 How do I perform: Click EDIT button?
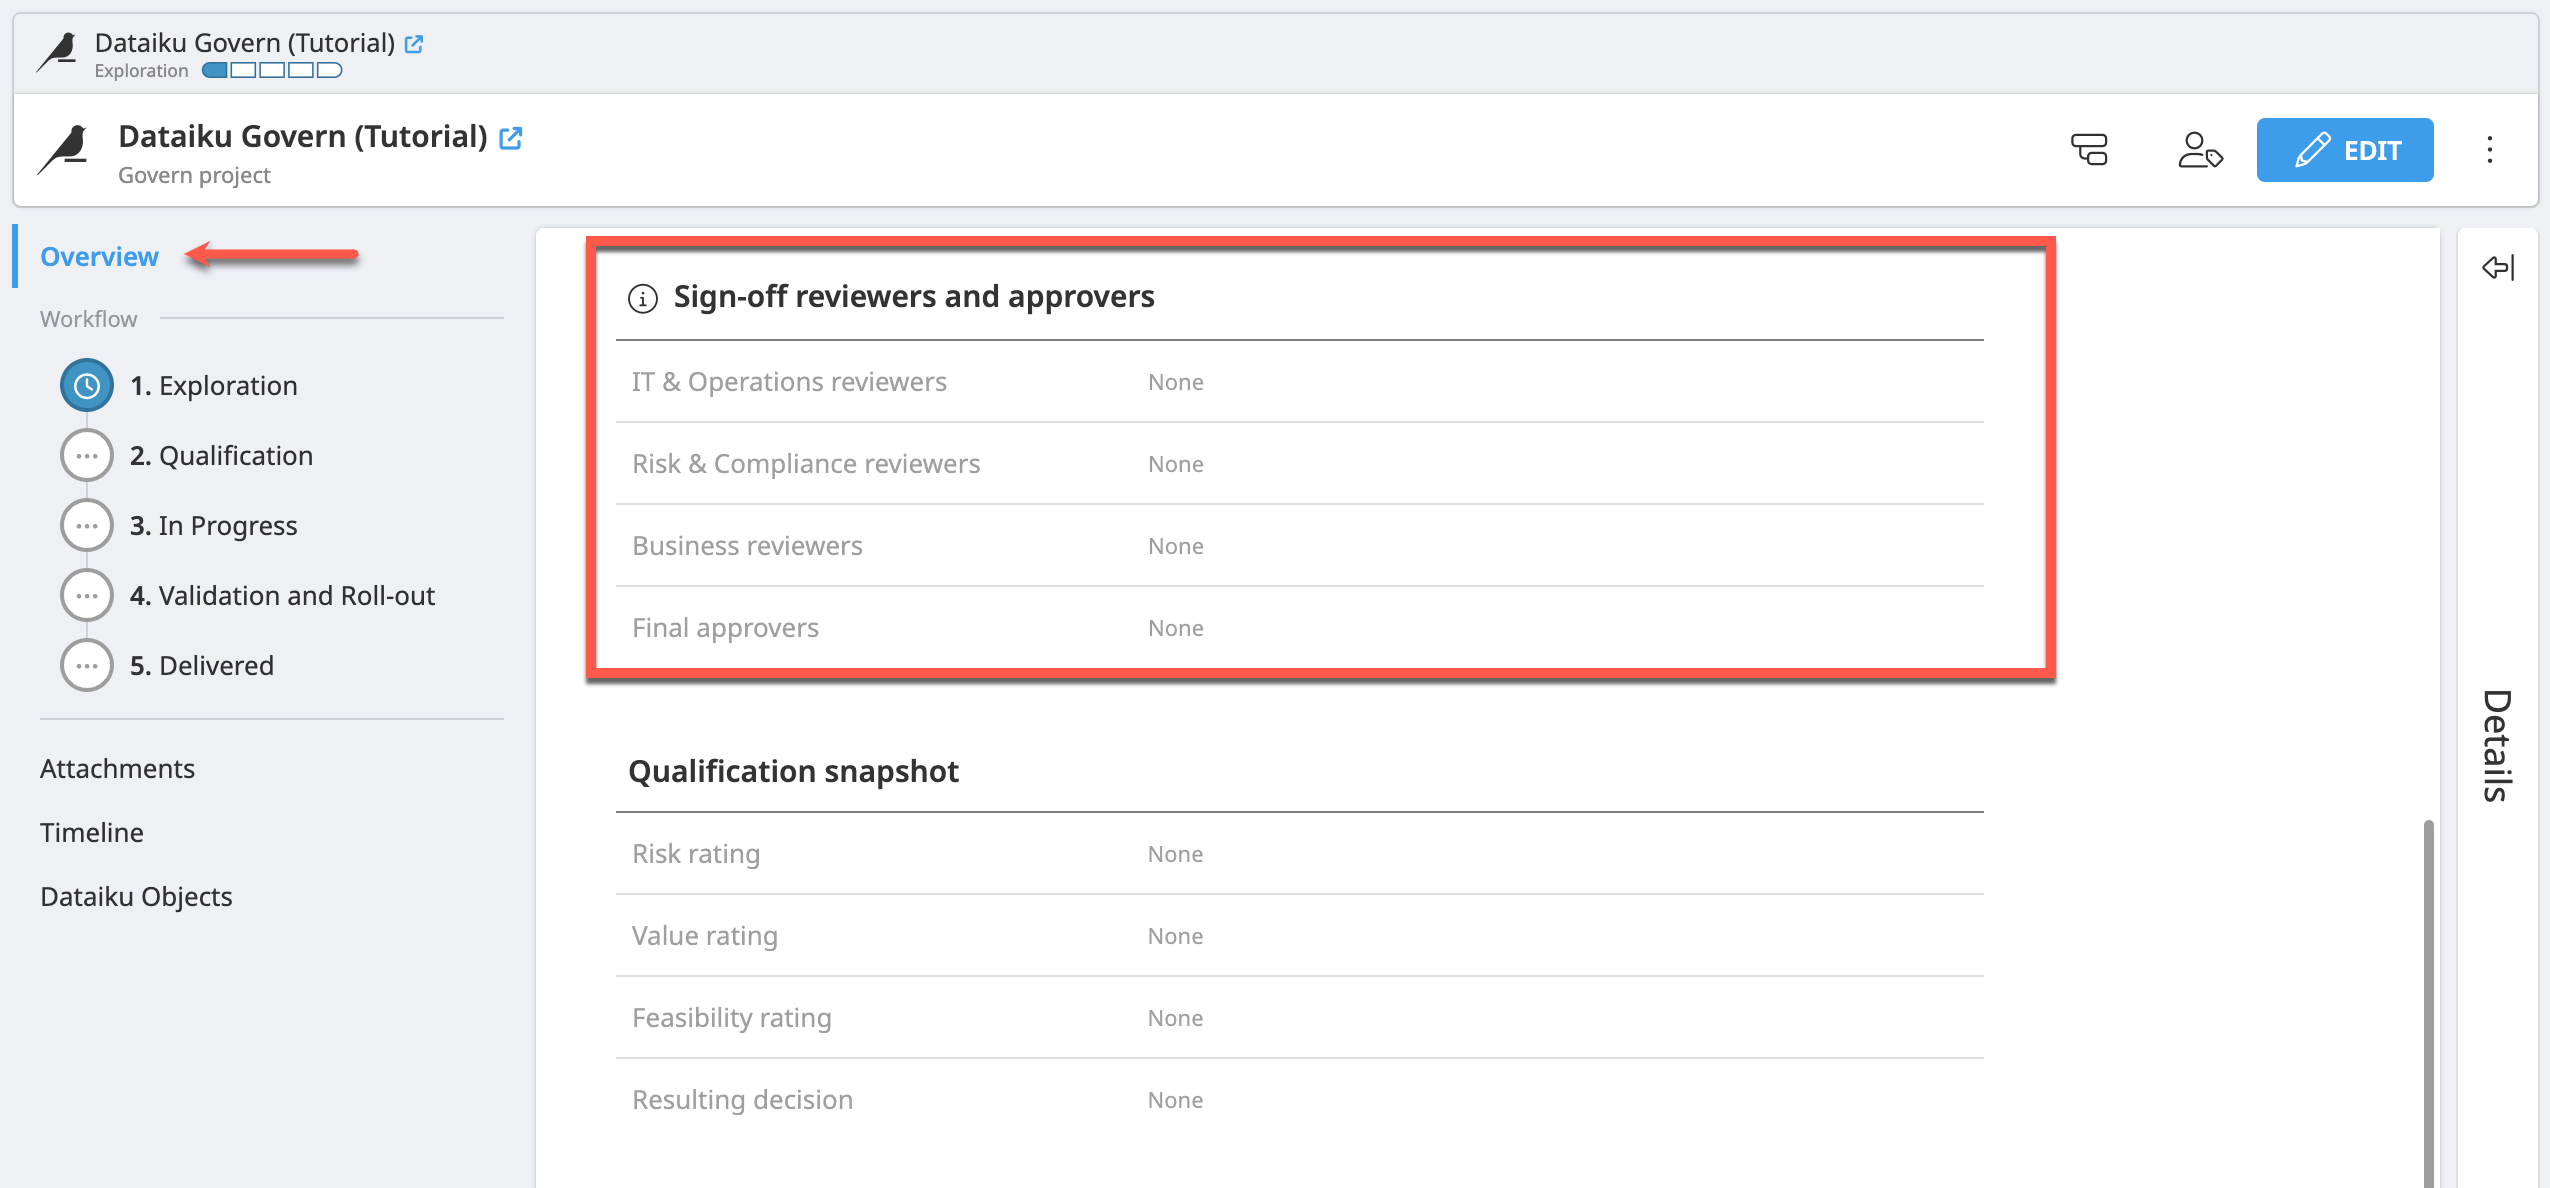[2345, 150]
